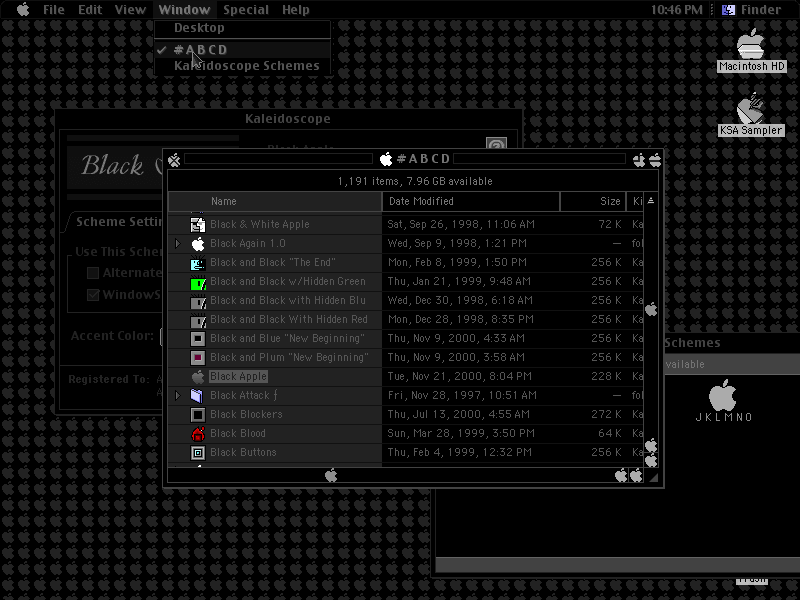Select the icon for Black and Black "The End"
This screenshot has width=800, height=600.
[x=198, y=263]
